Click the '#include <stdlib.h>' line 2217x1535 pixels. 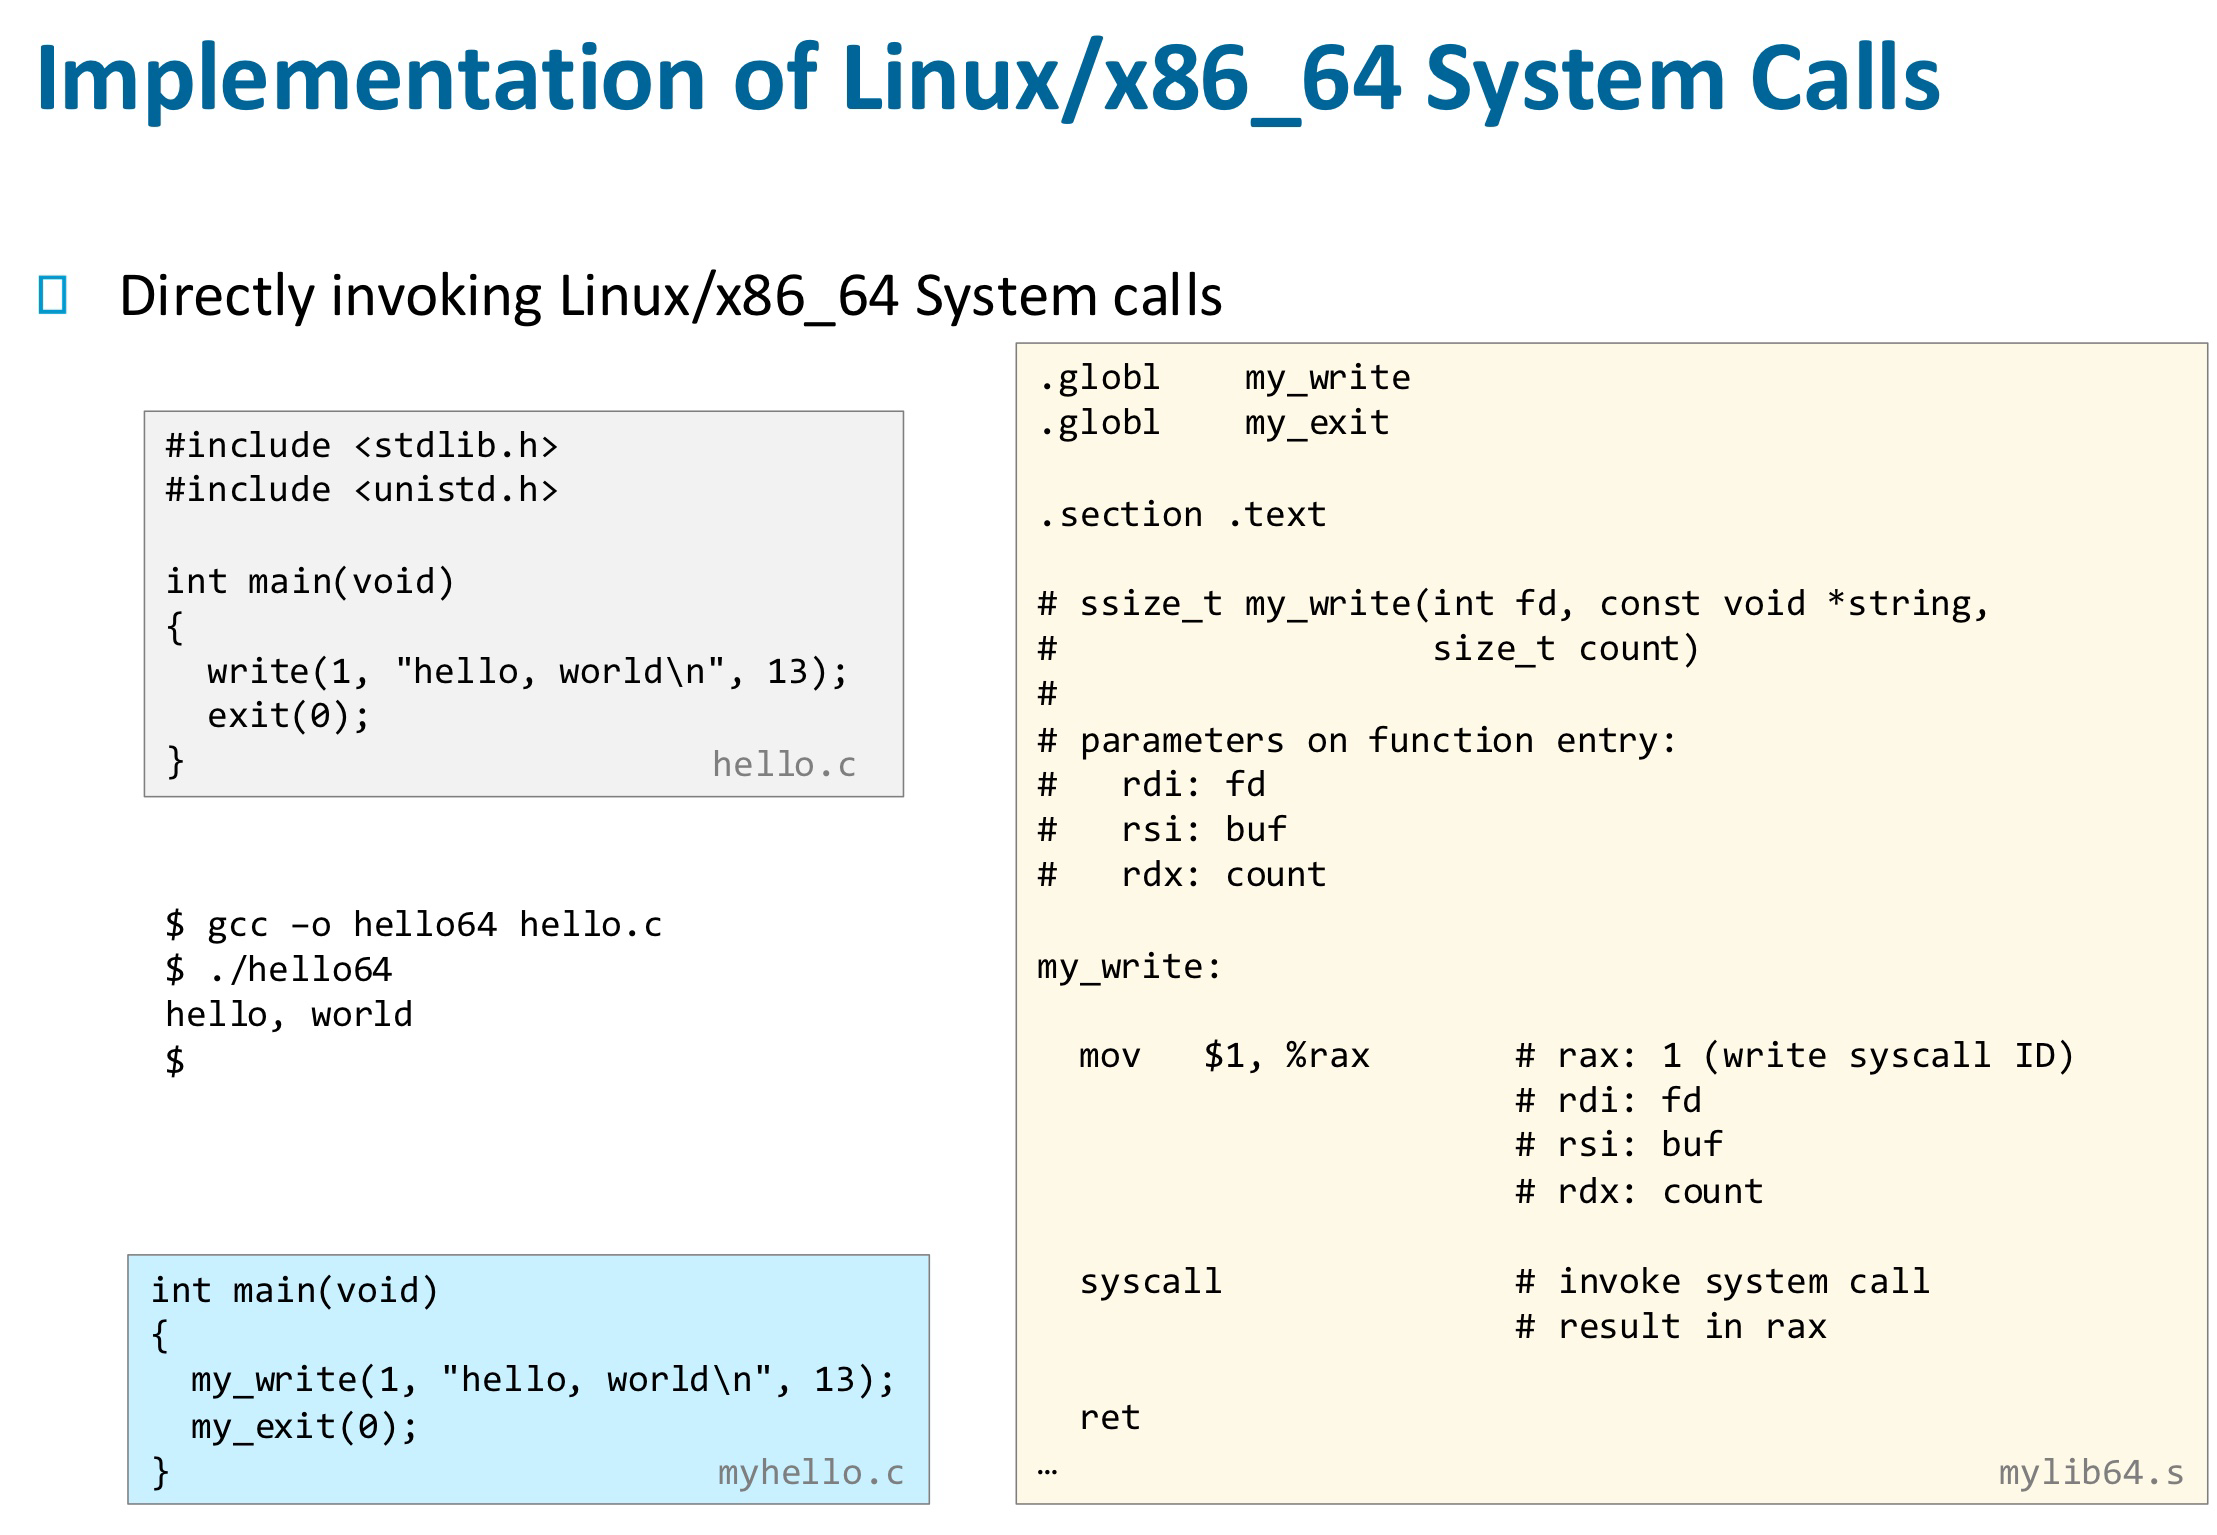362,446
